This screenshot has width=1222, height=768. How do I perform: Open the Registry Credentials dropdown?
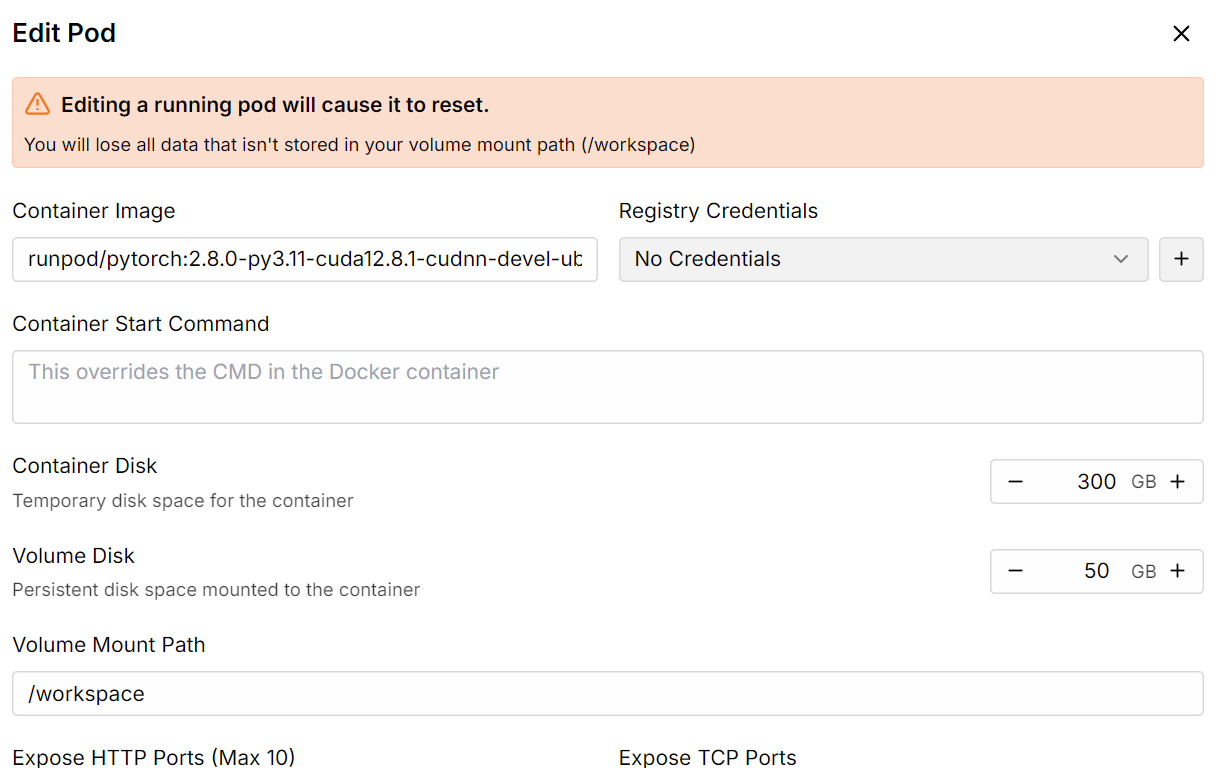point(883,259)
